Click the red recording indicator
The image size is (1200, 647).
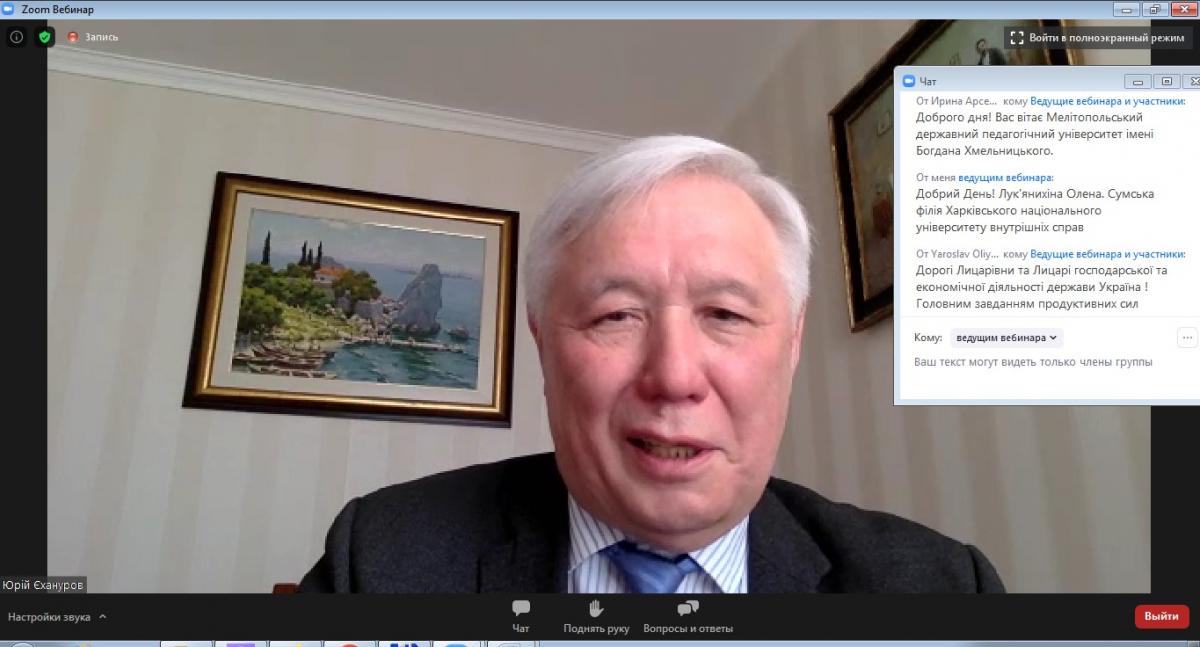click(73, 37)
